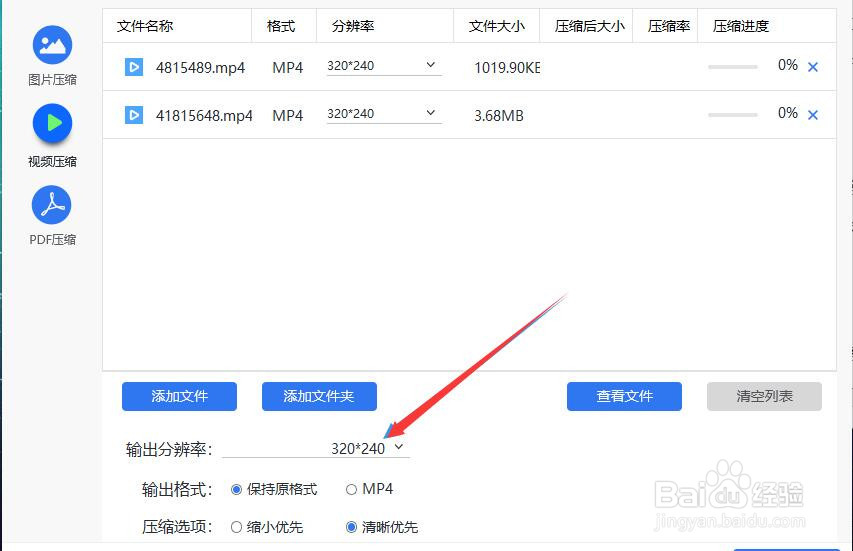Open resolution dropdown for 4815489.mp4 row
The height and width of the screenshot is (551, 853).
pos(384,66)
